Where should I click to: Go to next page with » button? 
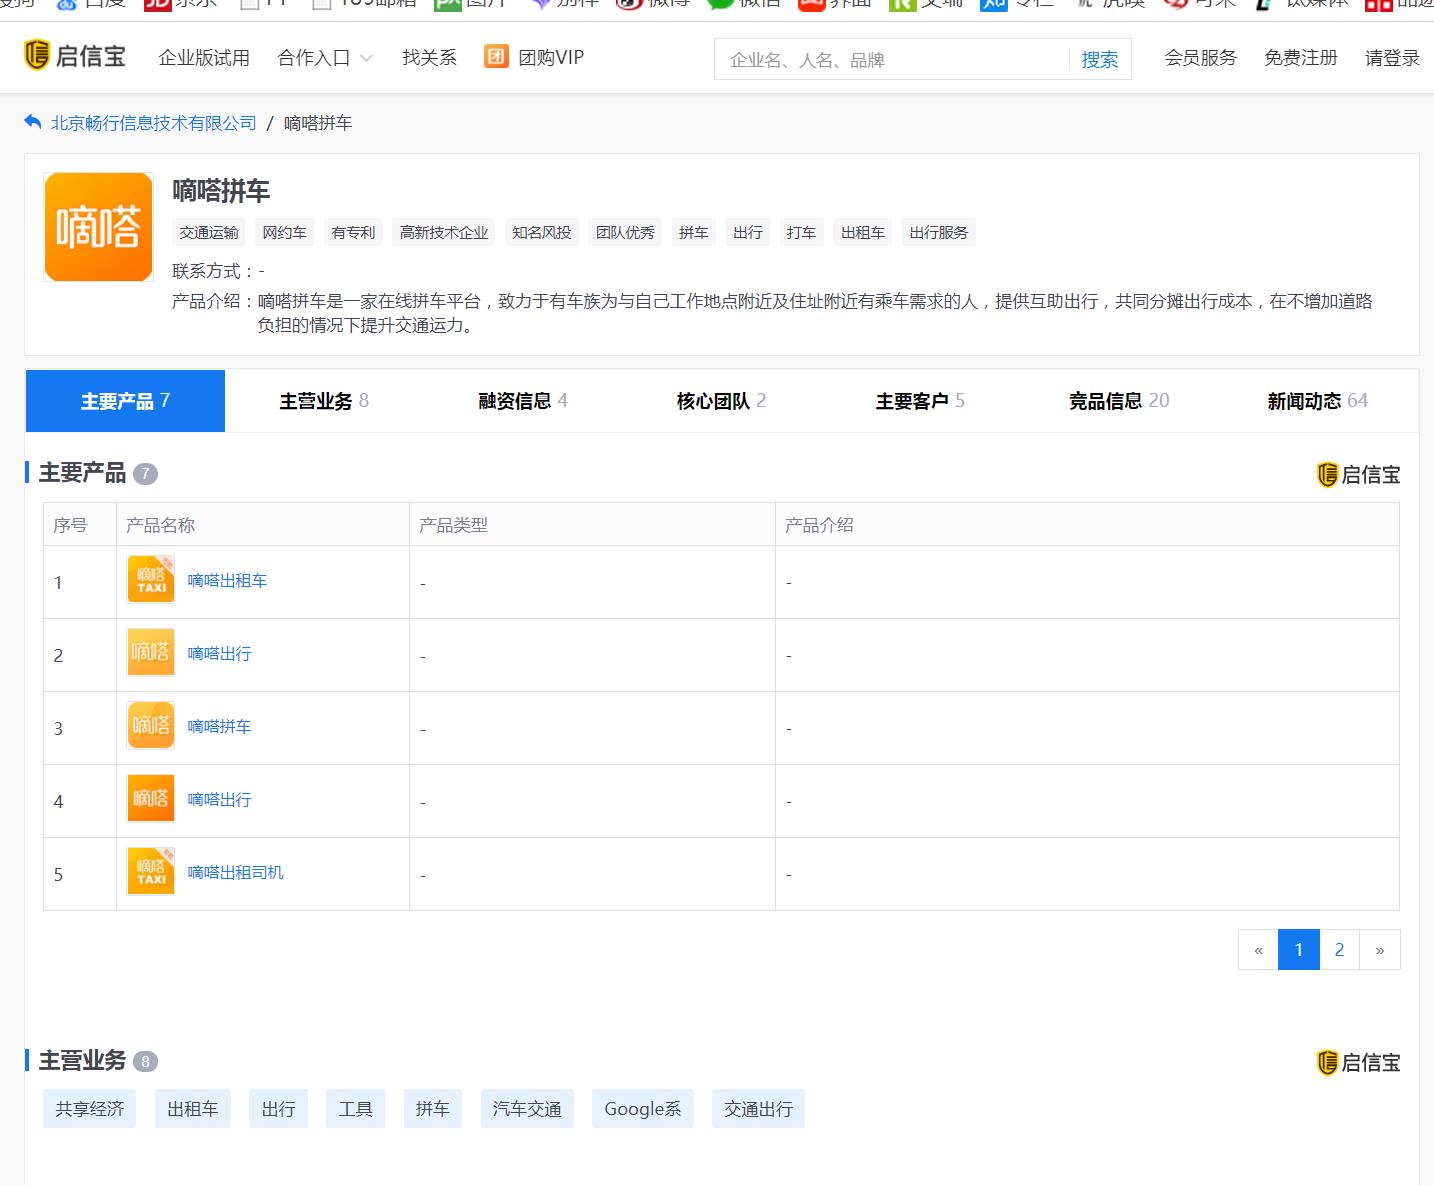click(x=1380, y=950)
